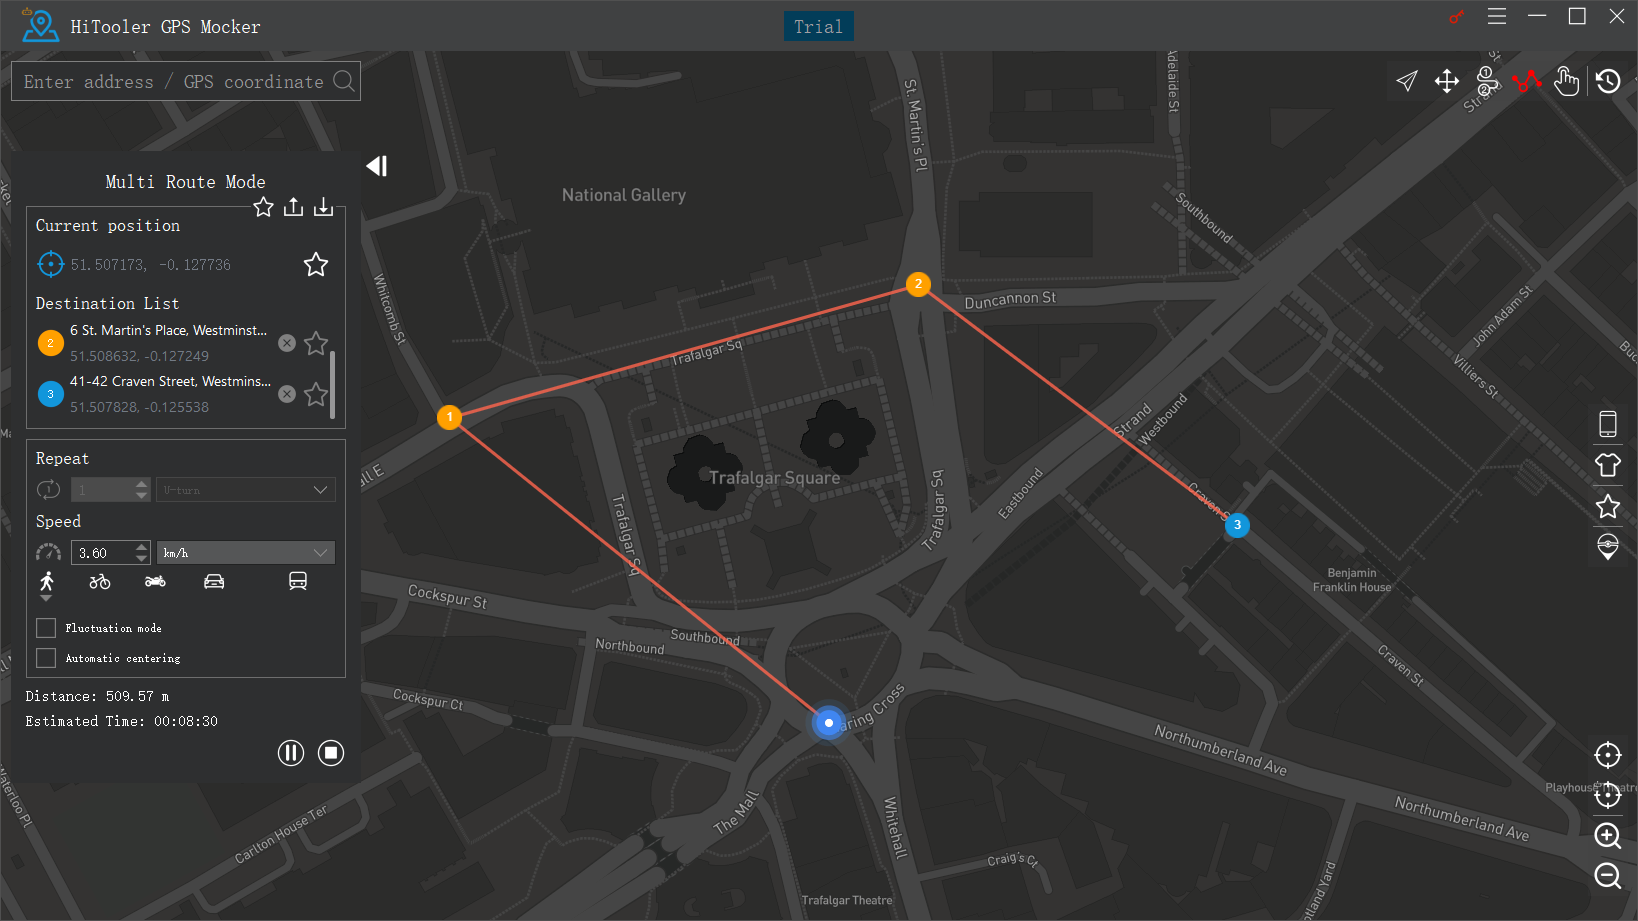Select the bus transport mode icon

(x=298, y=580)
